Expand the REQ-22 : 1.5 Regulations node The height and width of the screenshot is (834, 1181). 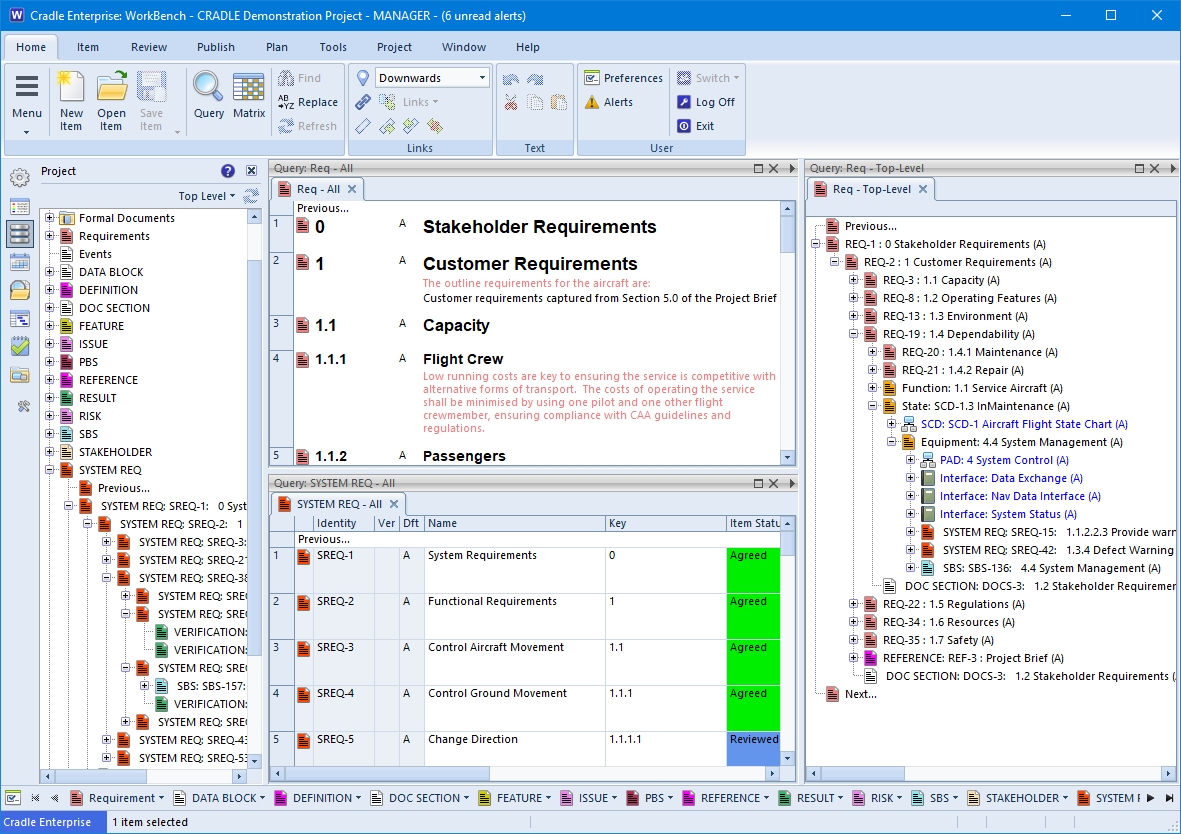pyautogui.click(x=853, y=604)
